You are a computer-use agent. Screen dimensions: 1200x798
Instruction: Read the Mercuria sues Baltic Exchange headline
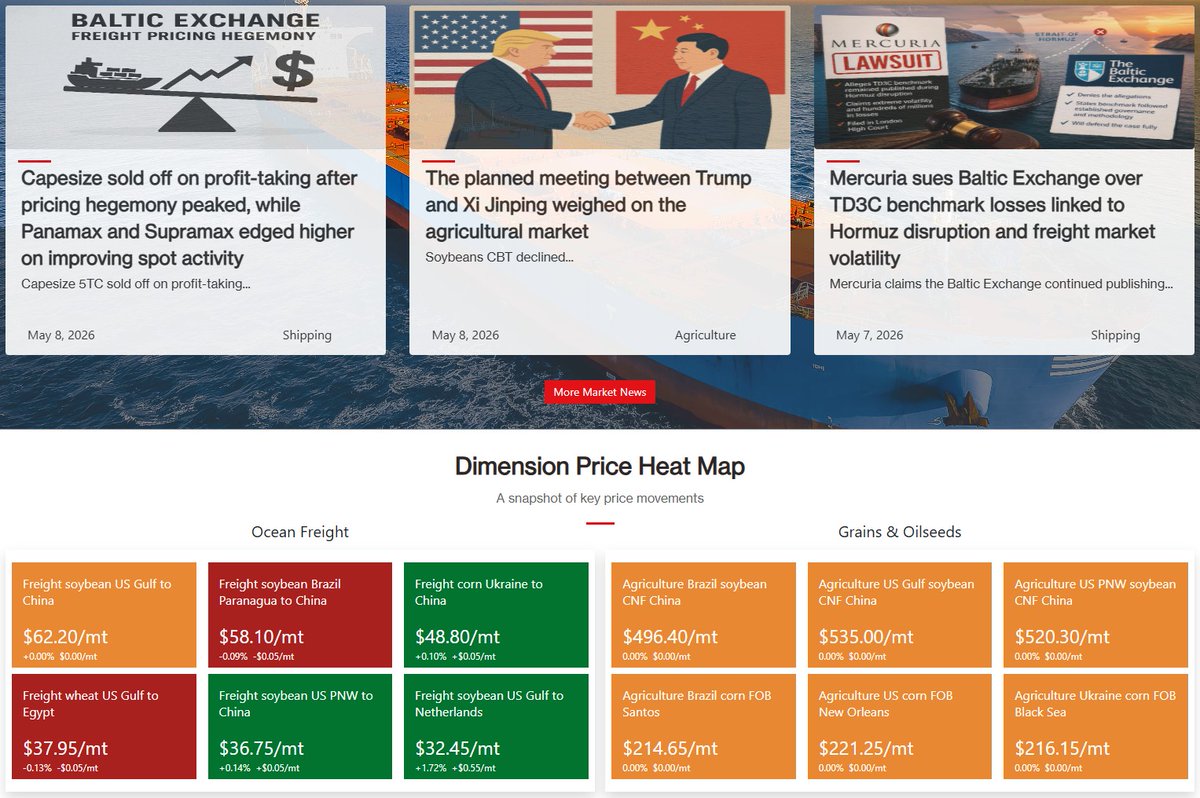992,218
